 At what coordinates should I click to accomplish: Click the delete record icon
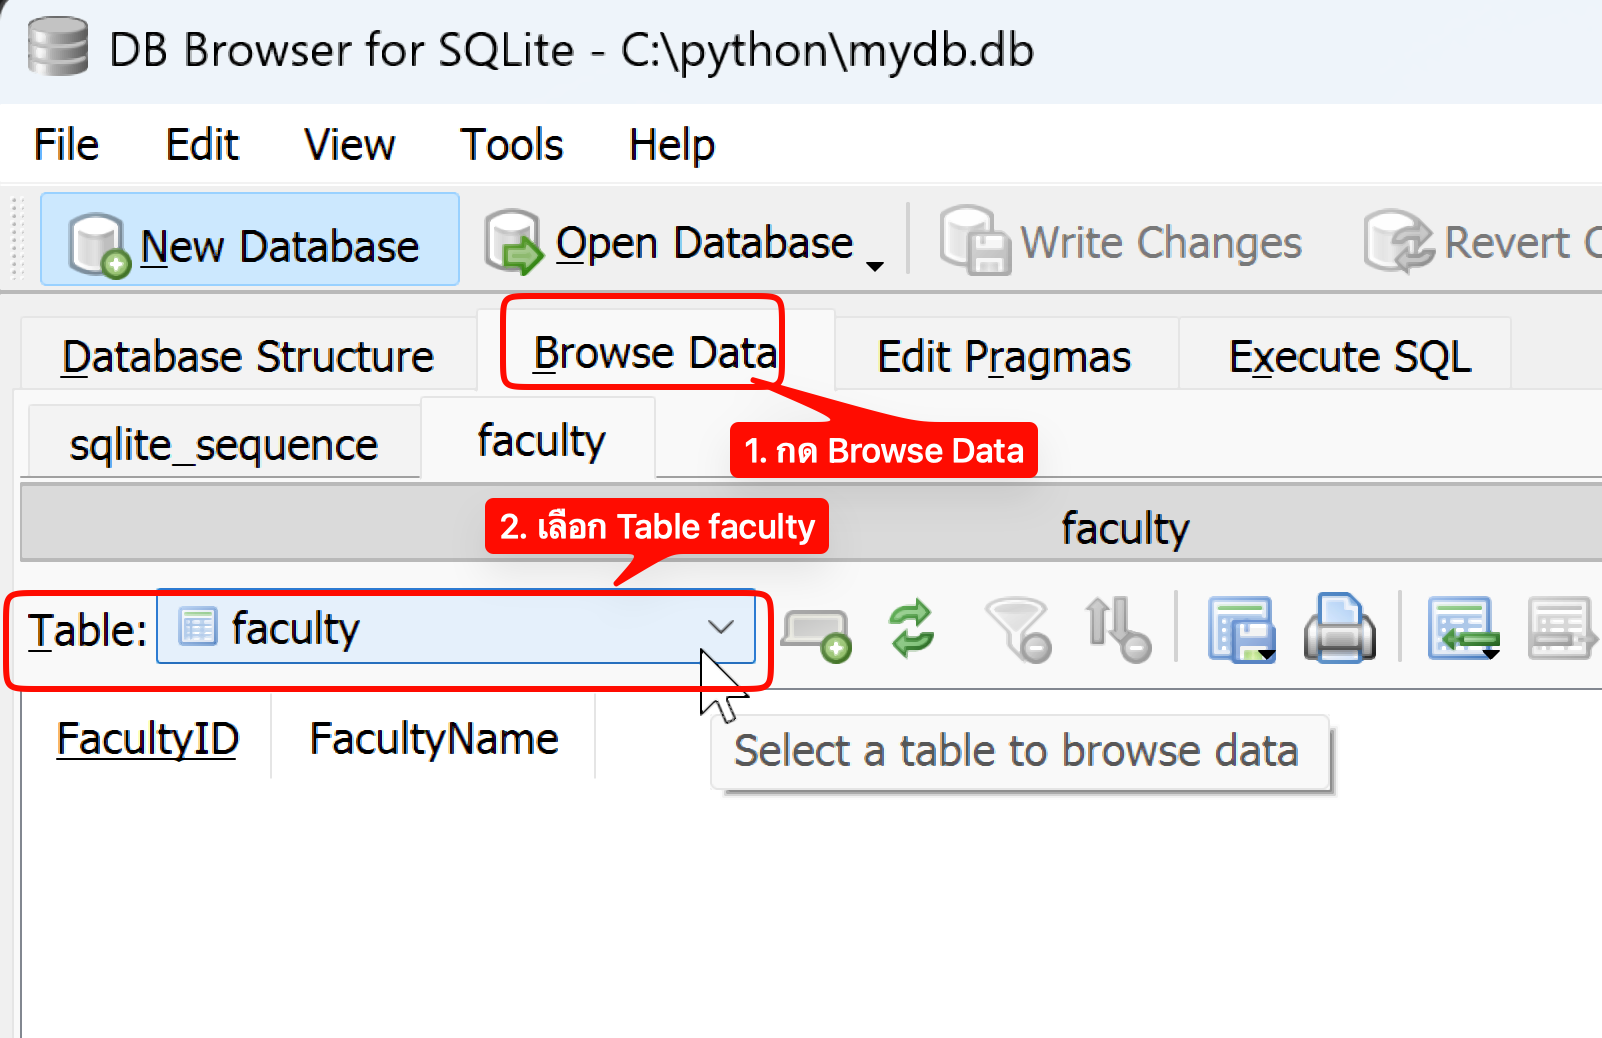1560,630
